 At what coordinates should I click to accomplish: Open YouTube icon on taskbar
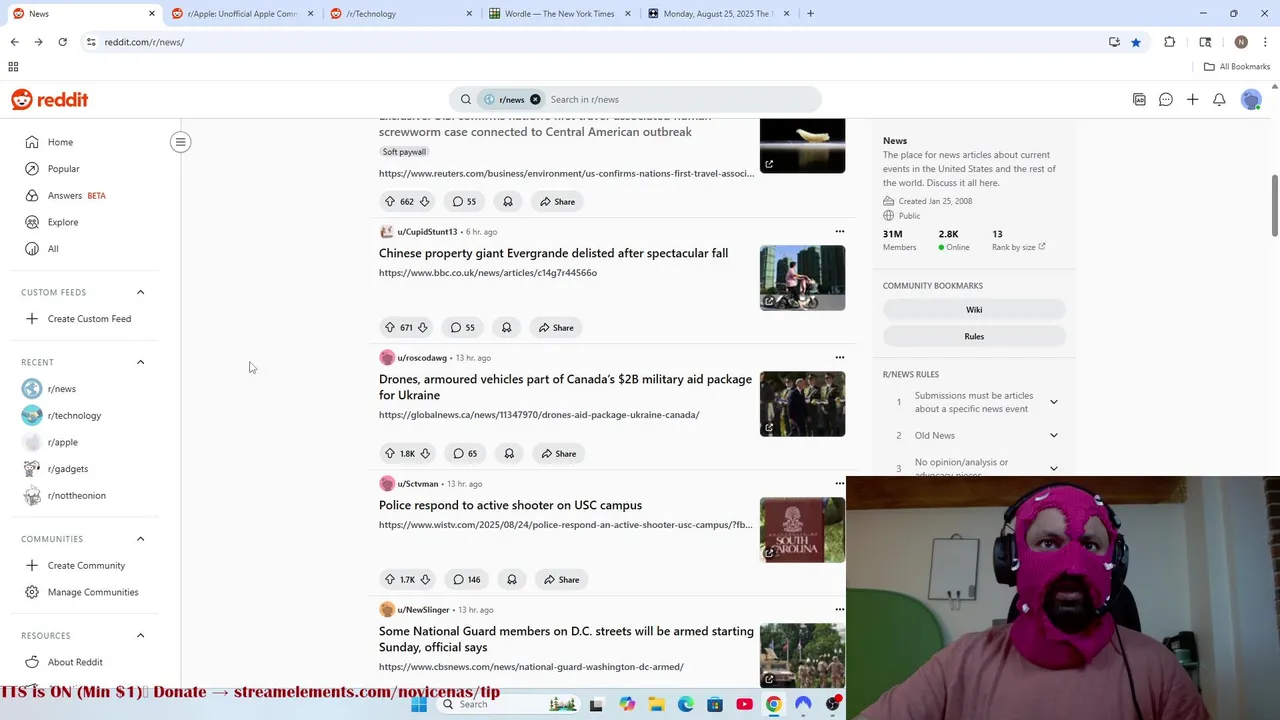tap(744, 704)
